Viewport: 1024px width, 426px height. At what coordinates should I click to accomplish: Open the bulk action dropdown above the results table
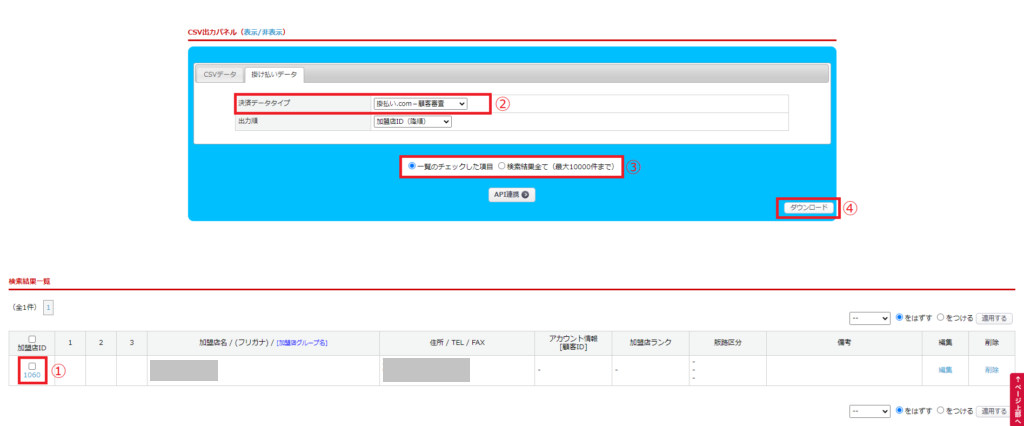870,318
